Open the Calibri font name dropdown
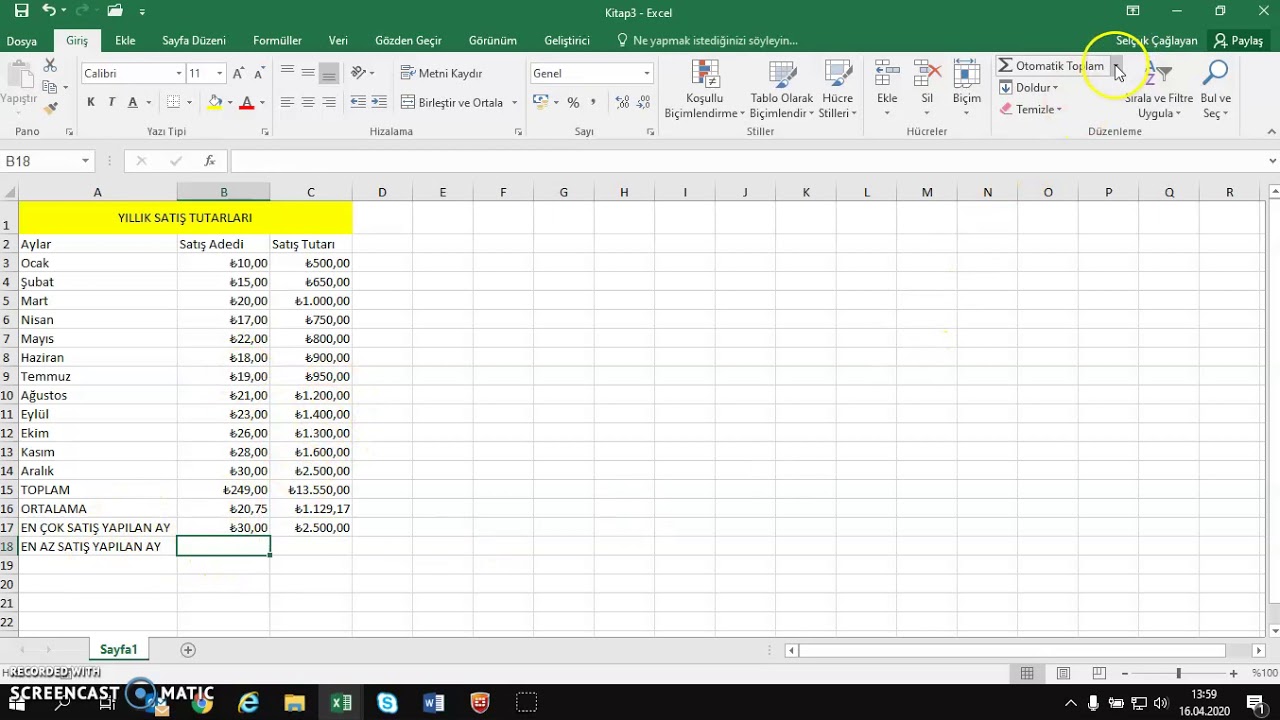 pos(179,73)
